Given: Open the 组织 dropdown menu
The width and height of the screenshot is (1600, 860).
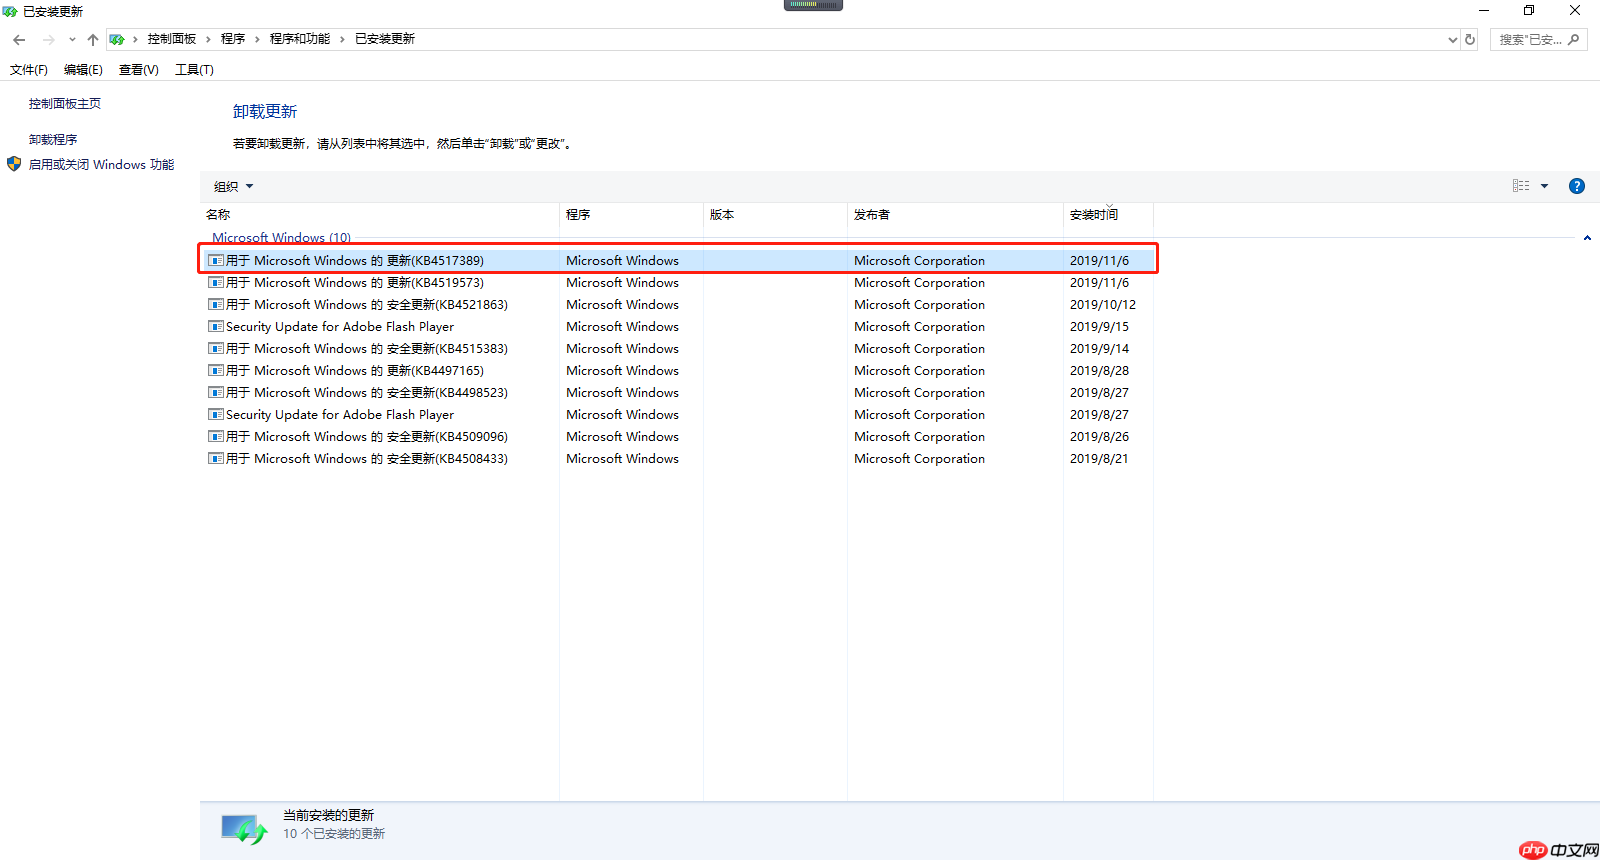Looking at the screenshot, I should tap(233, 187).
